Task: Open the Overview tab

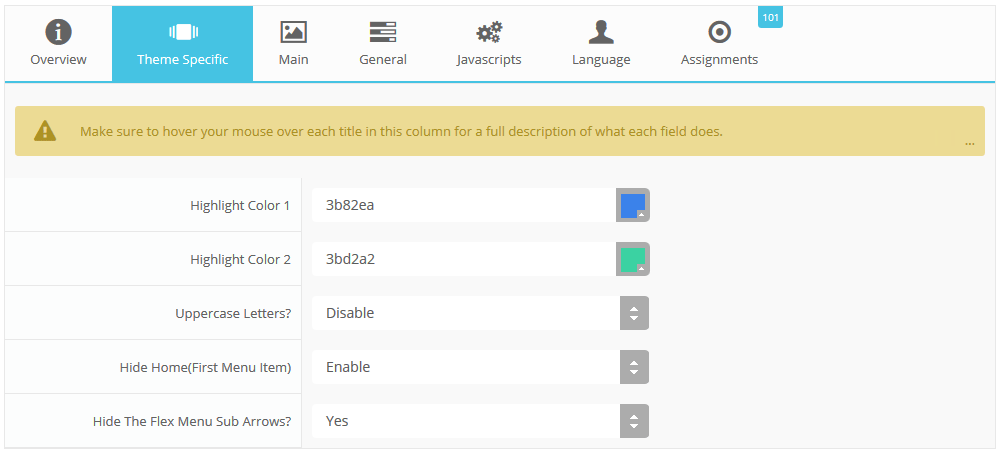Action: click(59, 44)
